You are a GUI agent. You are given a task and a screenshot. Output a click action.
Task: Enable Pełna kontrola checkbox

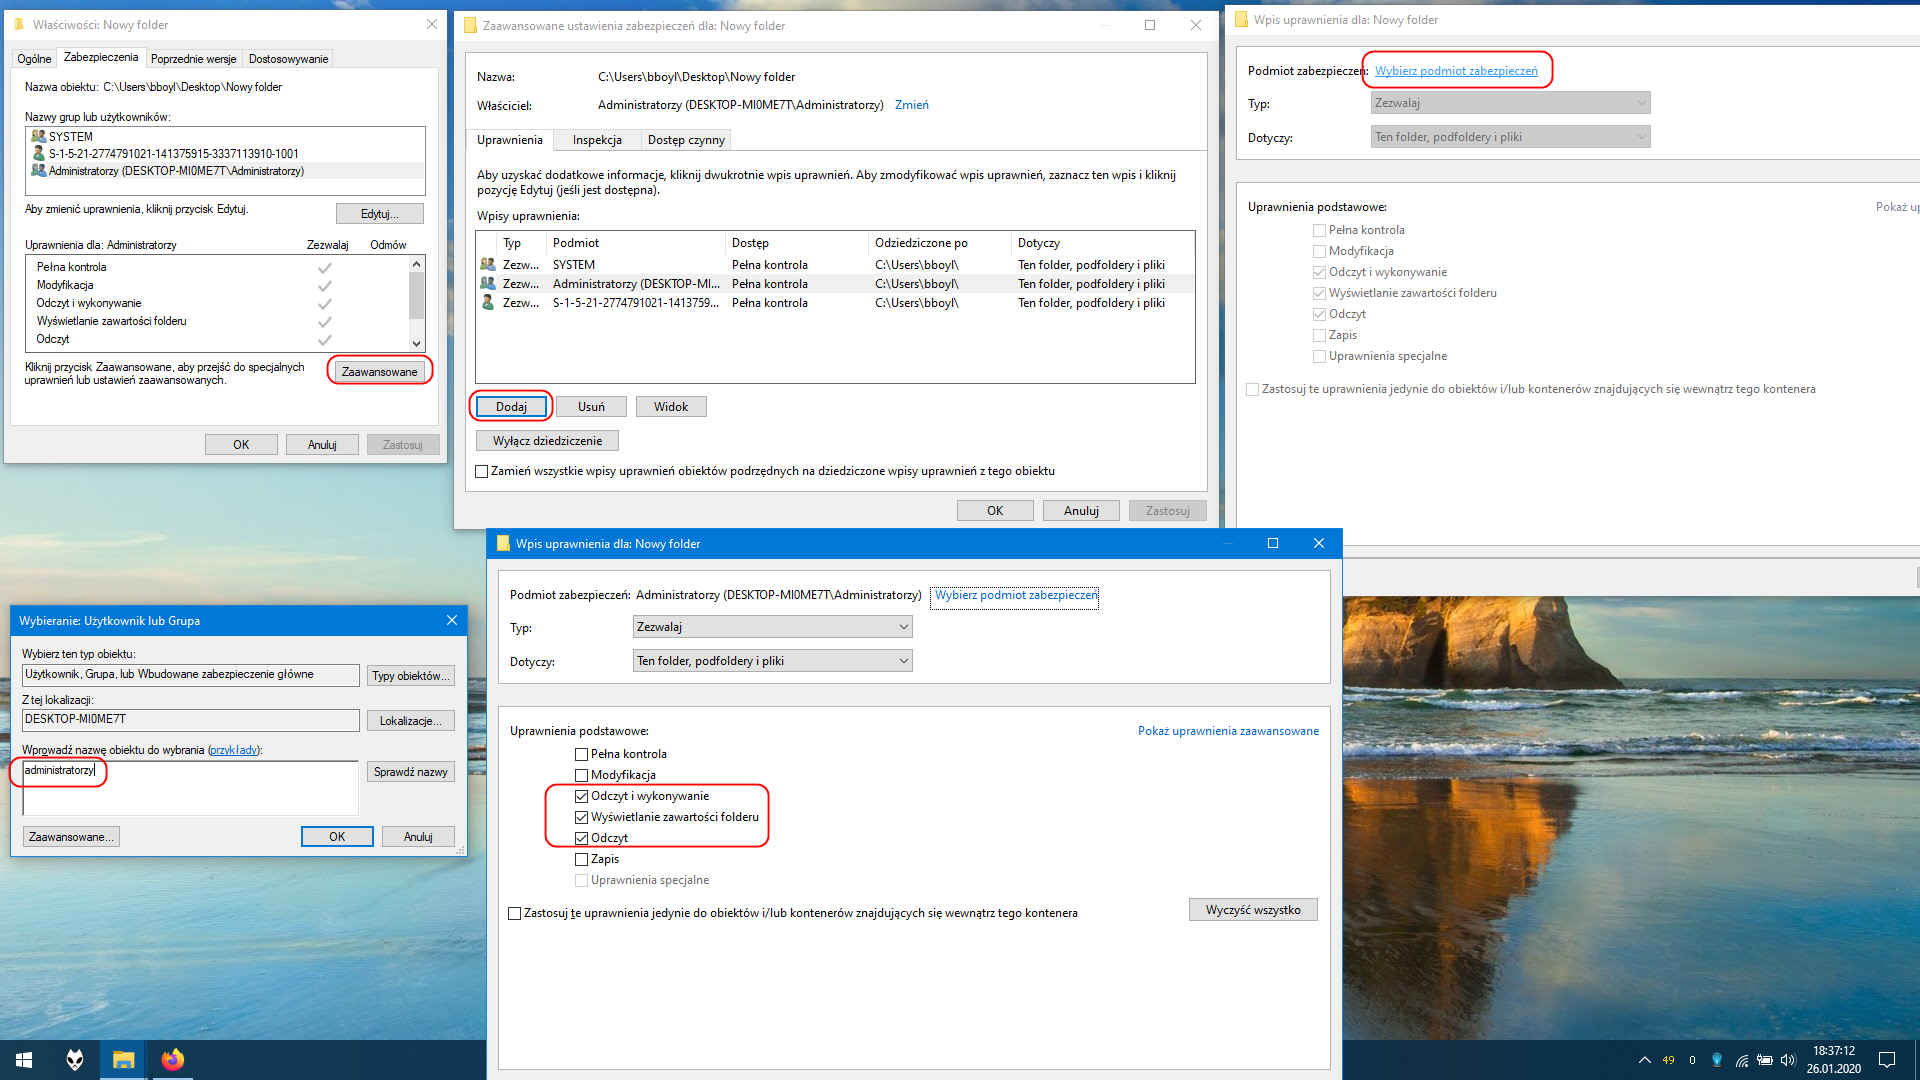[x=581, y=755]
